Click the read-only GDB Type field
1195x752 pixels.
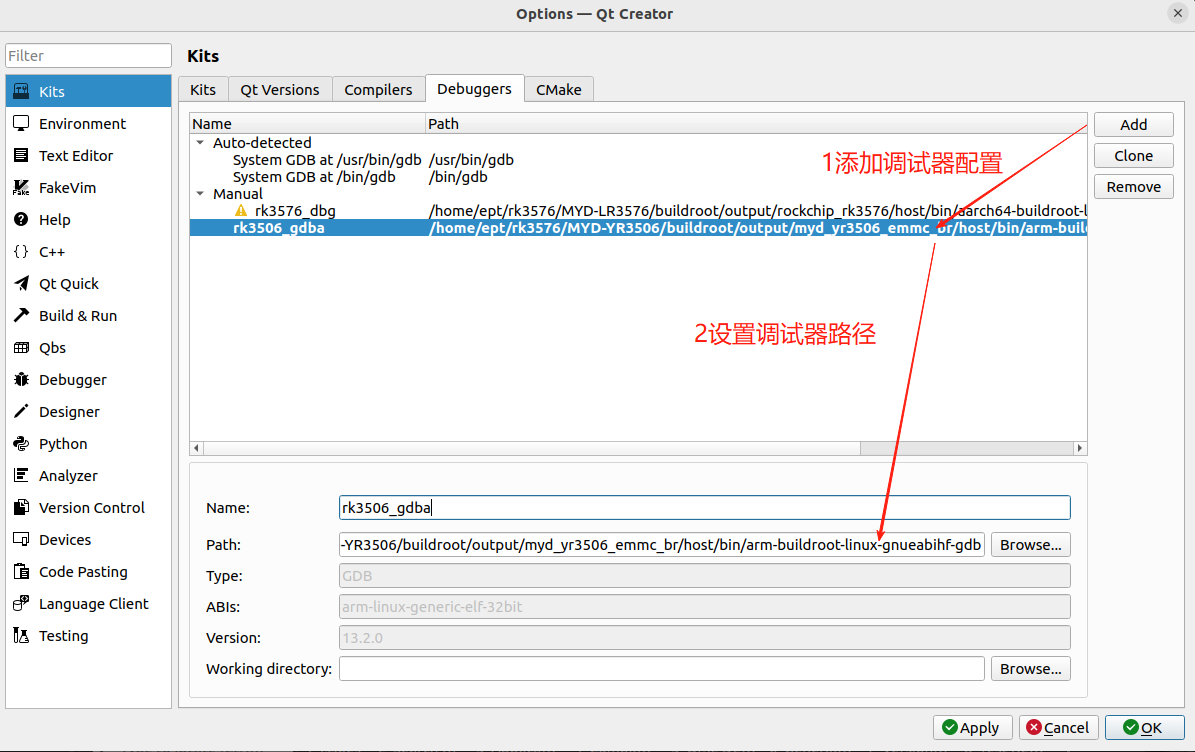704,576
